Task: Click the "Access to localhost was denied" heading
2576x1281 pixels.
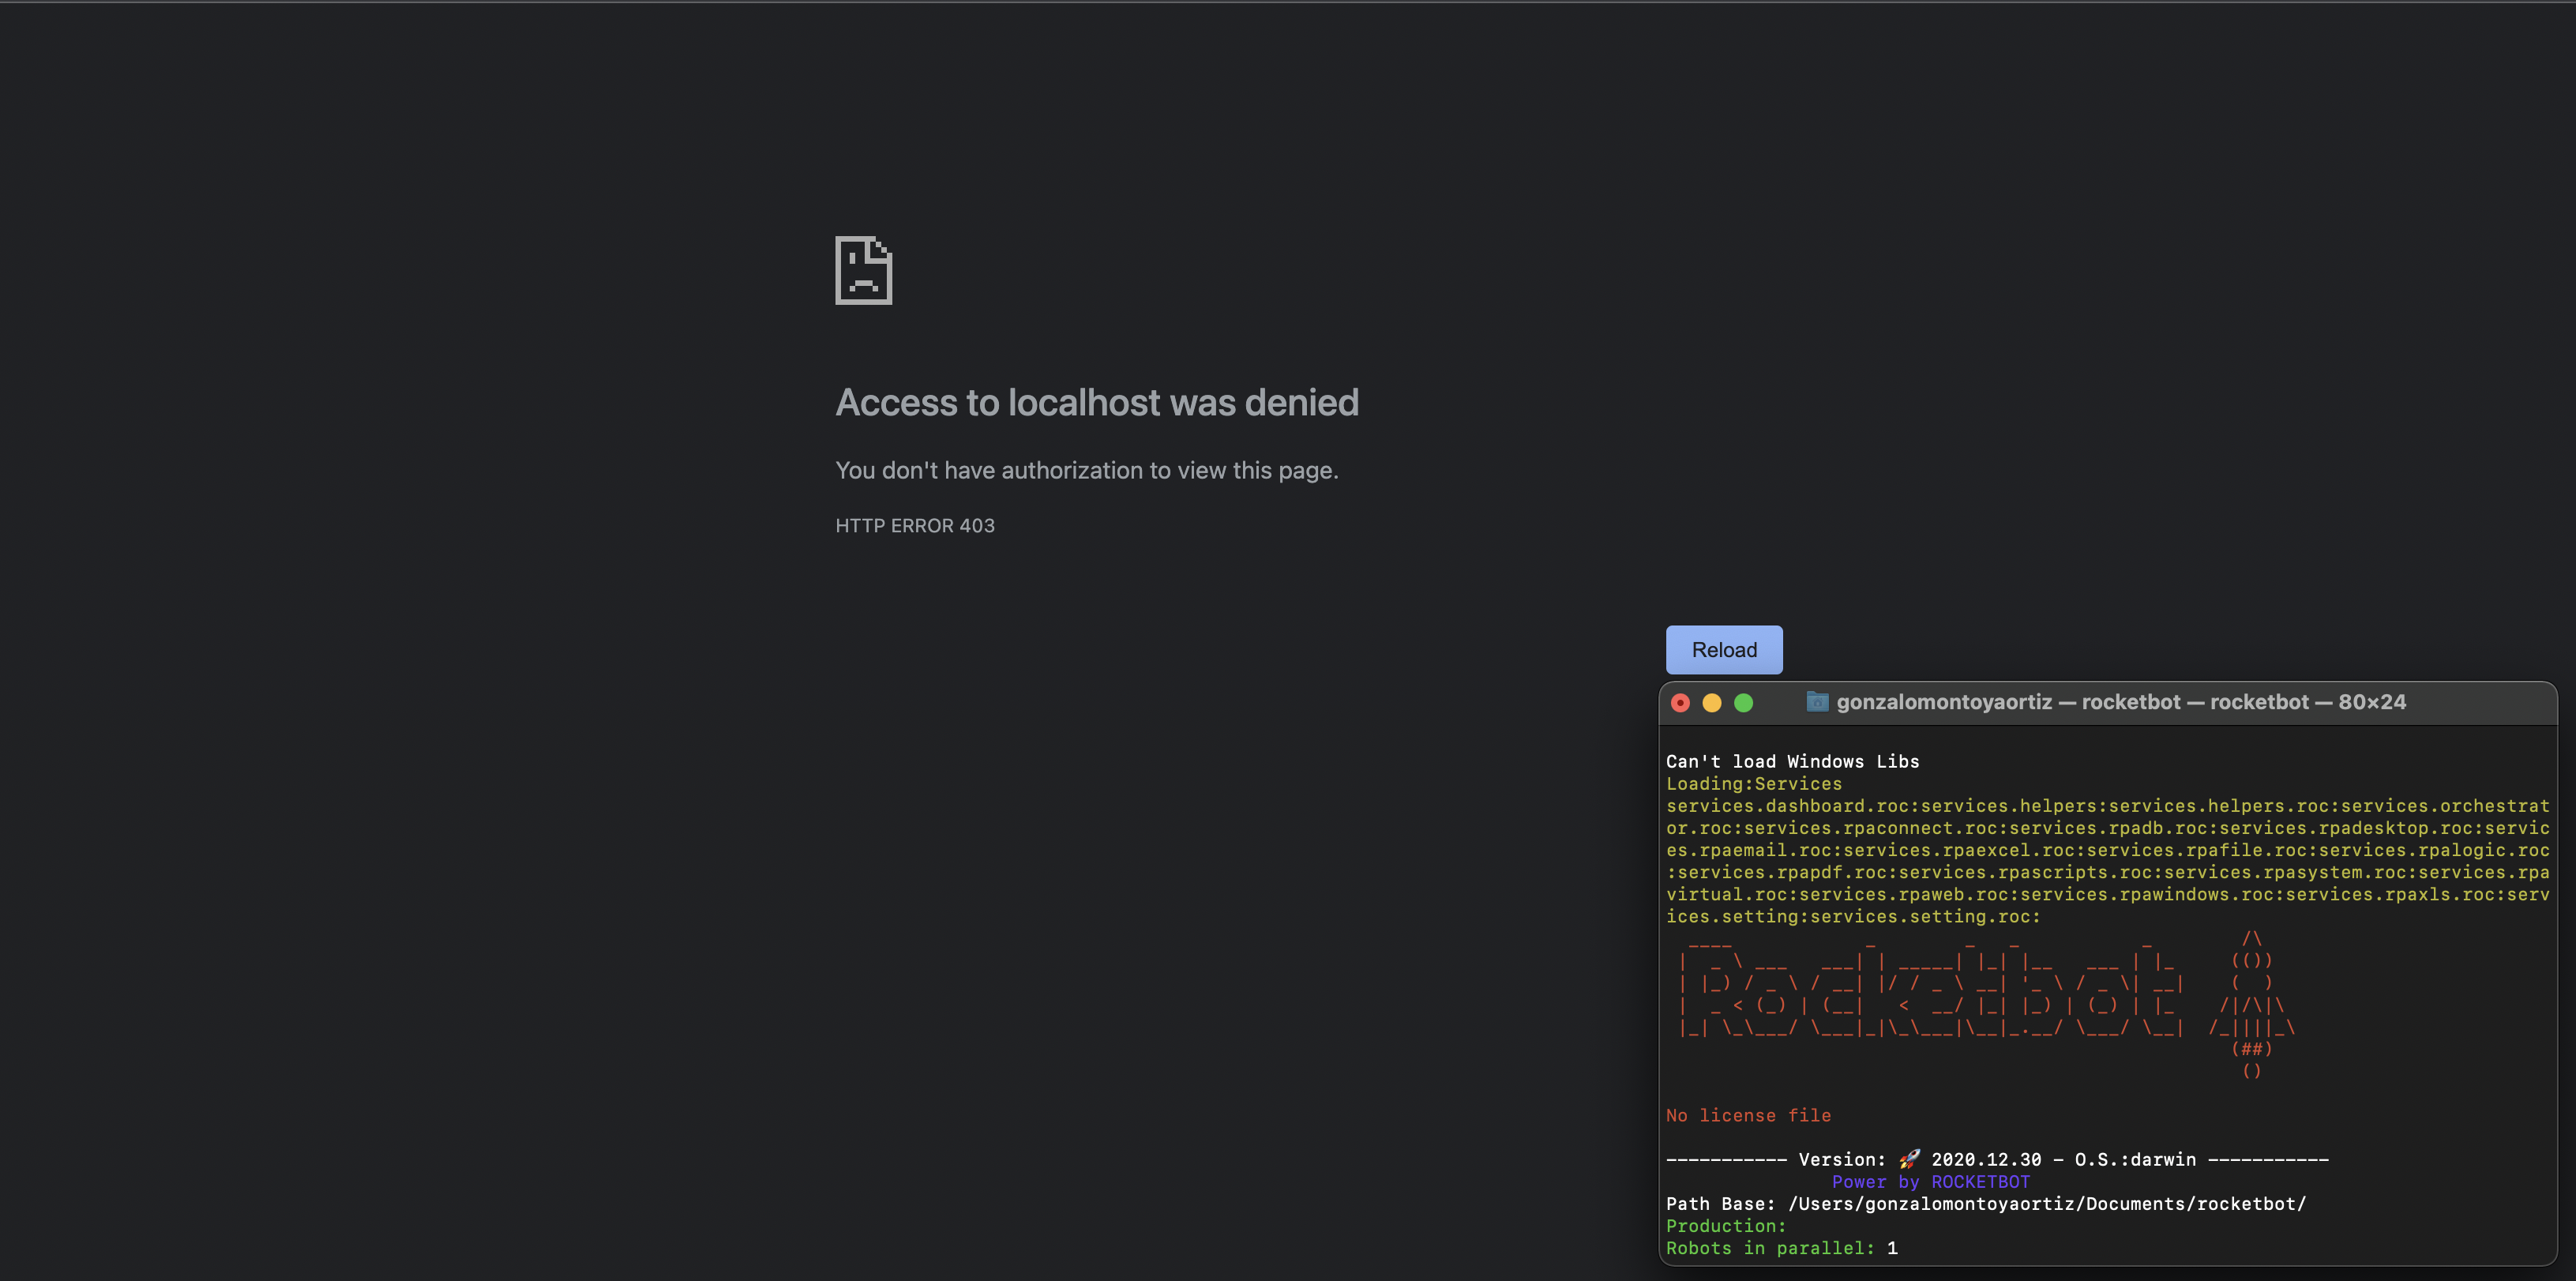Action: [1096, 402]
